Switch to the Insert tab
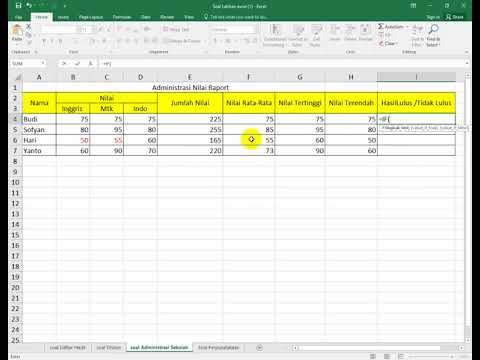This screenshot has height=360, width=480. click(x=63, y=17)
